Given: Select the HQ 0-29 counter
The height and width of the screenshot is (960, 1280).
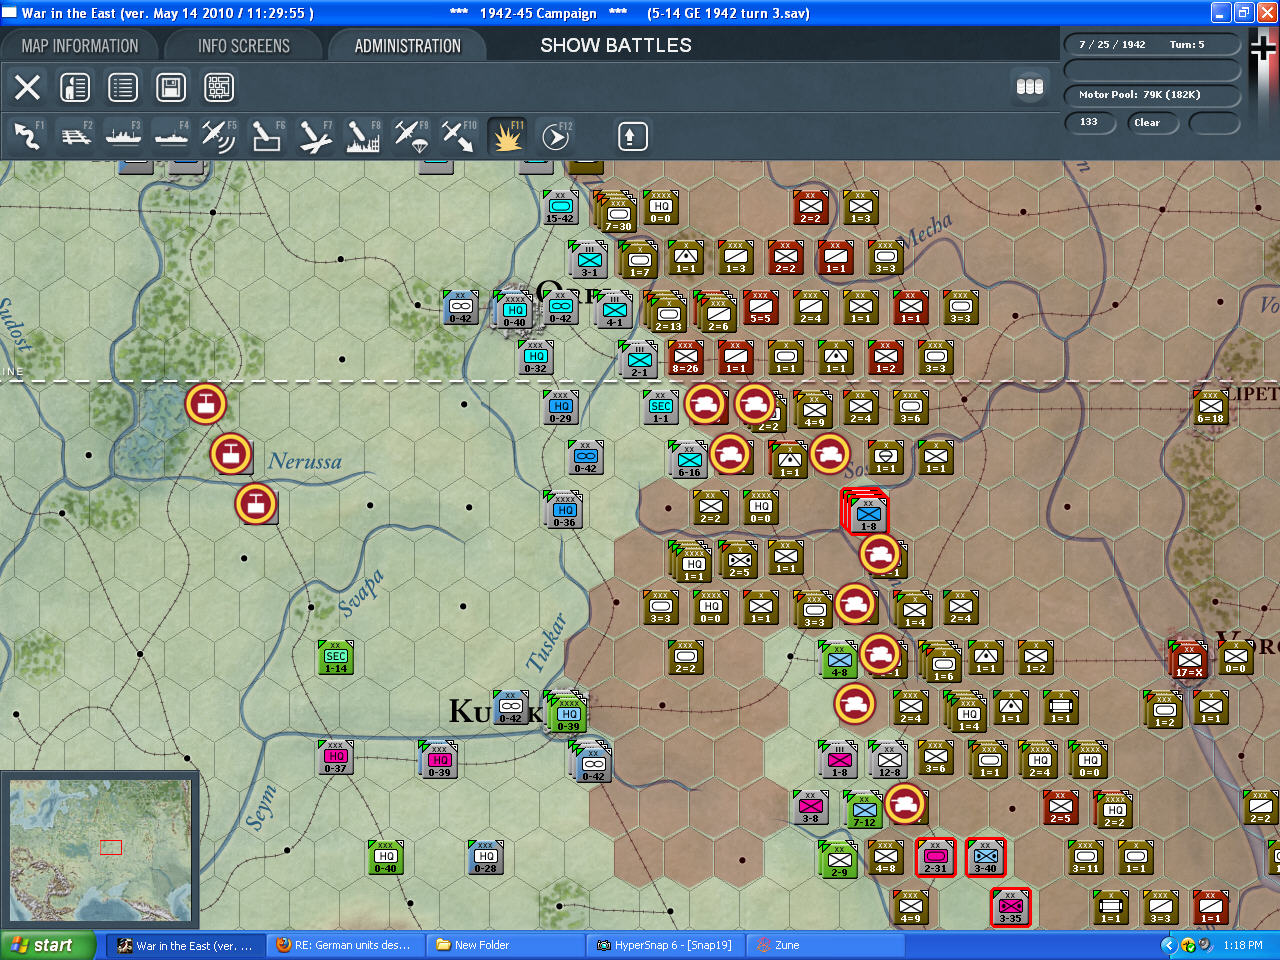Looking at the screenshot, I should [561, 407].
